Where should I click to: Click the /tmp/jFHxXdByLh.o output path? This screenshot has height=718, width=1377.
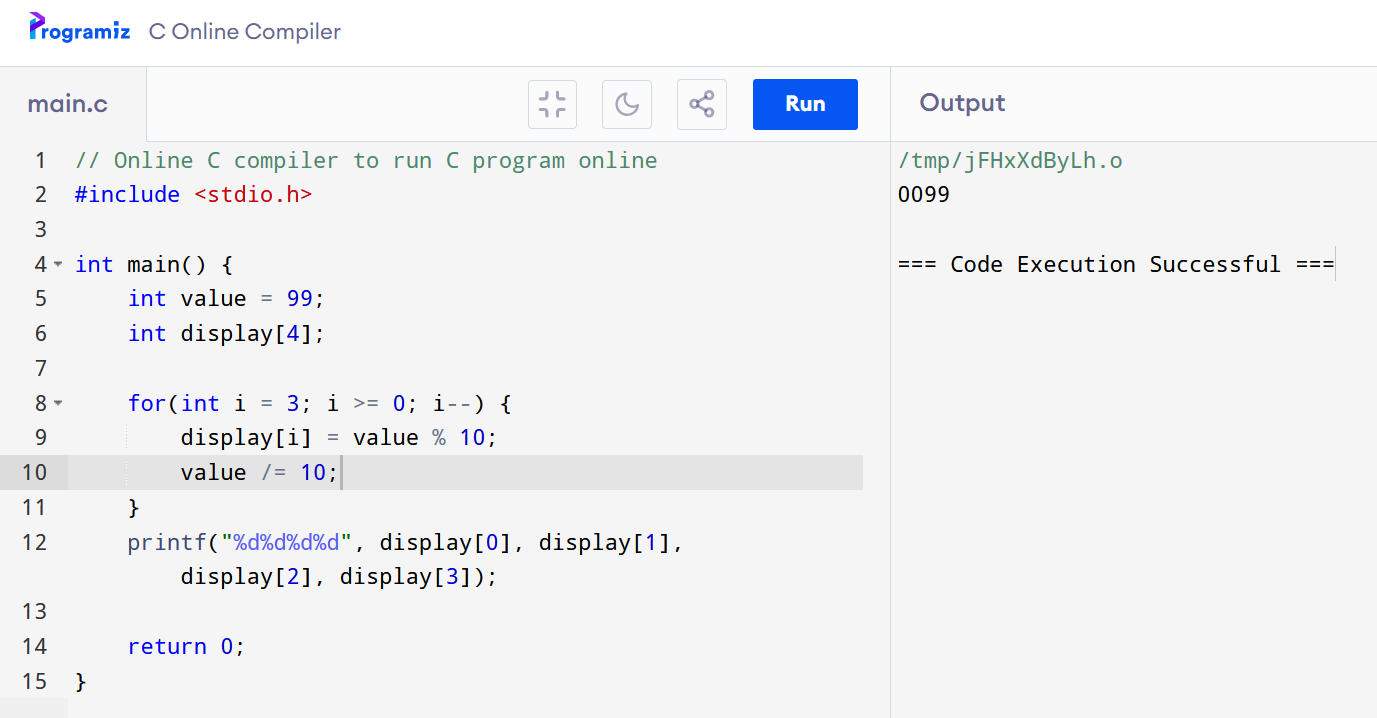pos(1010,160)
